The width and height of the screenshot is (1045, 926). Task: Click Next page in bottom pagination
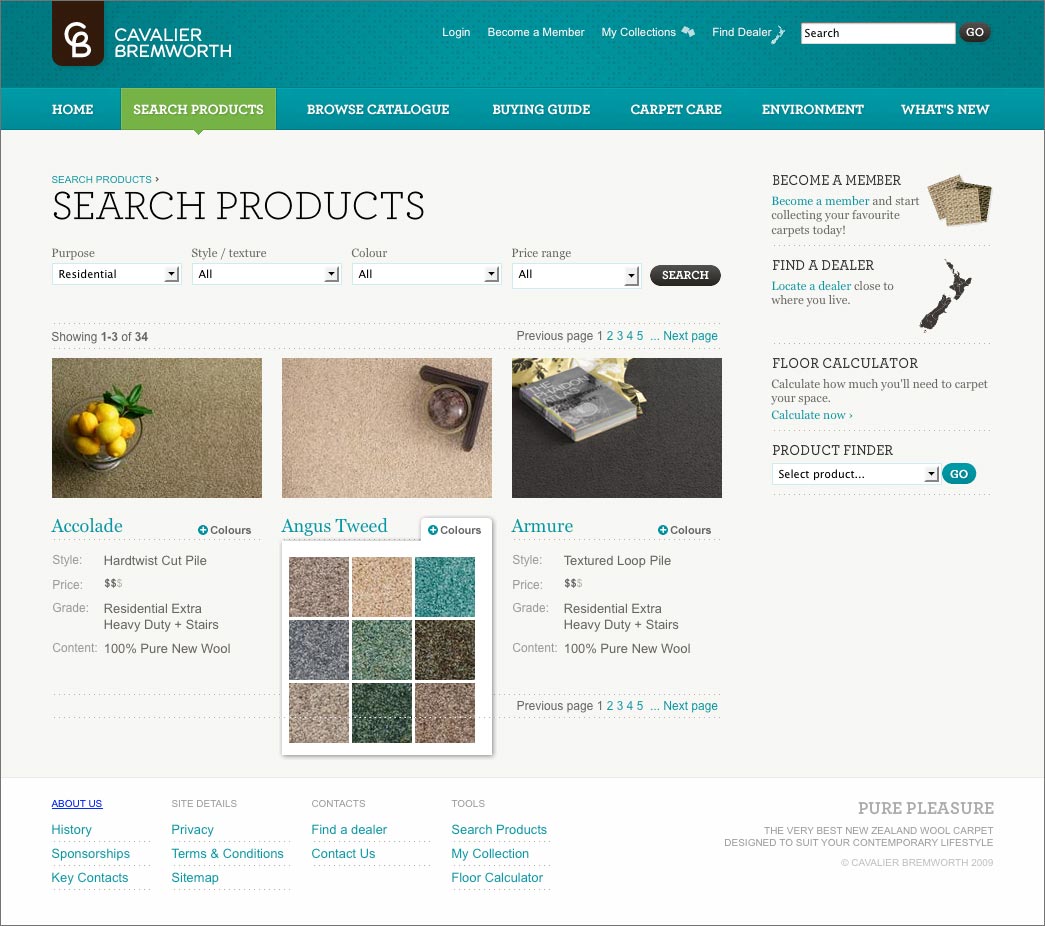(690, 706)
